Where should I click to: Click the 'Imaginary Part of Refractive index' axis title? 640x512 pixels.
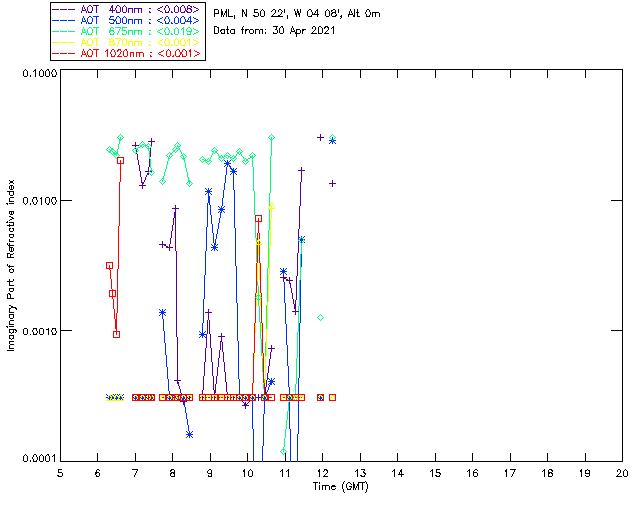pos(11,265)
